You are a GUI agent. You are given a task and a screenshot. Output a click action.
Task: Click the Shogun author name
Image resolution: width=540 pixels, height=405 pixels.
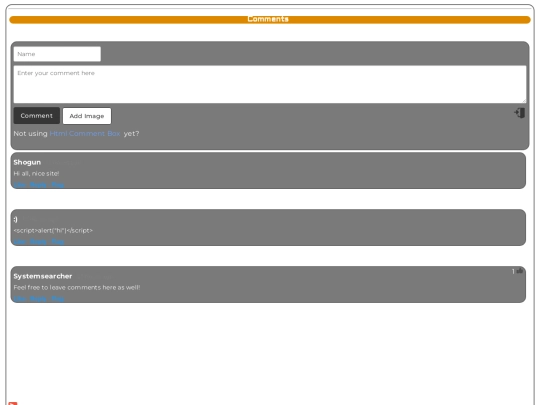click(x=27, y=162)
